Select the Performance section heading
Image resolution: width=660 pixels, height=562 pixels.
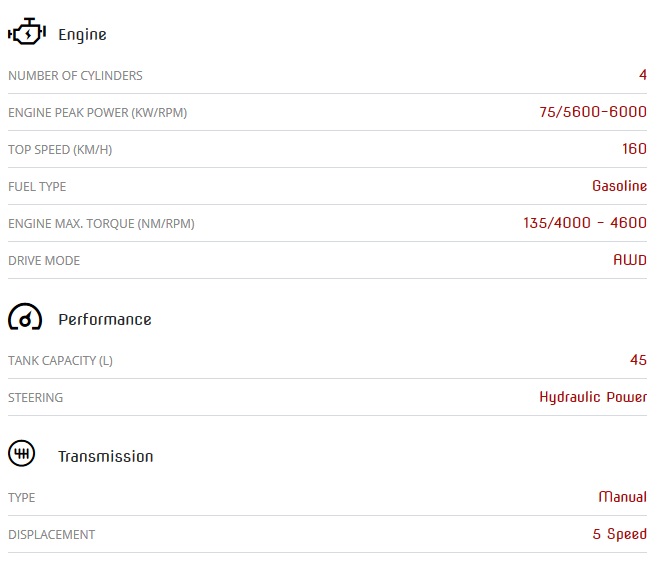[x=105, y=320]
